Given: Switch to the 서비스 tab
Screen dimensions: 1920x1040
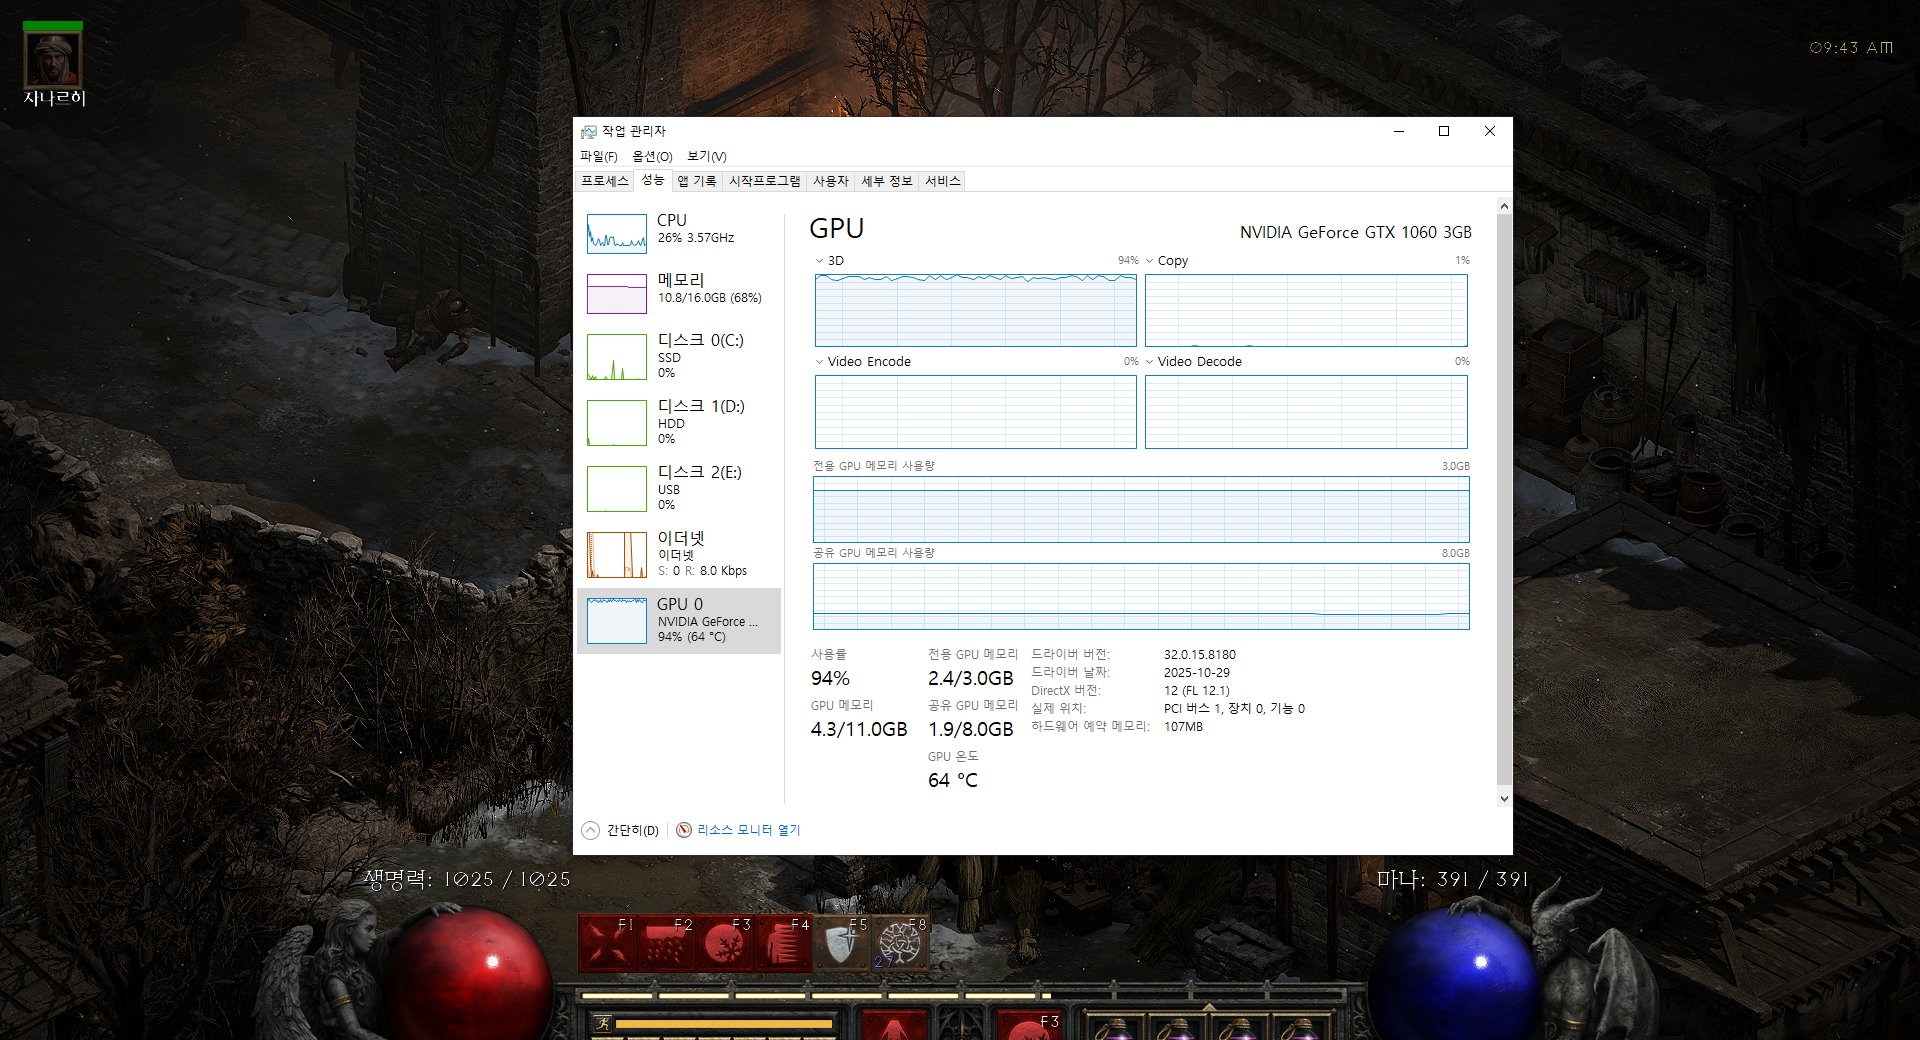Looking at the screenshot, I should click(943, 181).
